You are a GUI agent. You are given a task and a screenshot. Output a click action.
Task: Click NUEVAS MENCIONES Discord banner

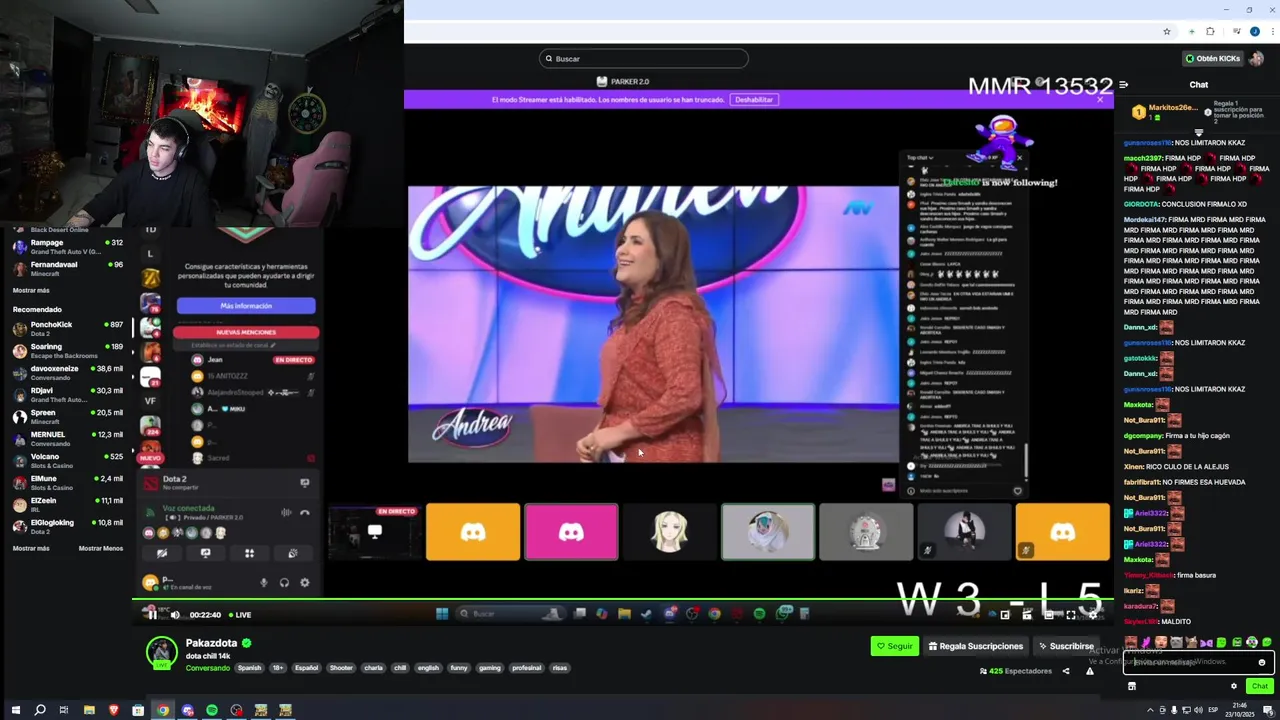click(246, 332)
